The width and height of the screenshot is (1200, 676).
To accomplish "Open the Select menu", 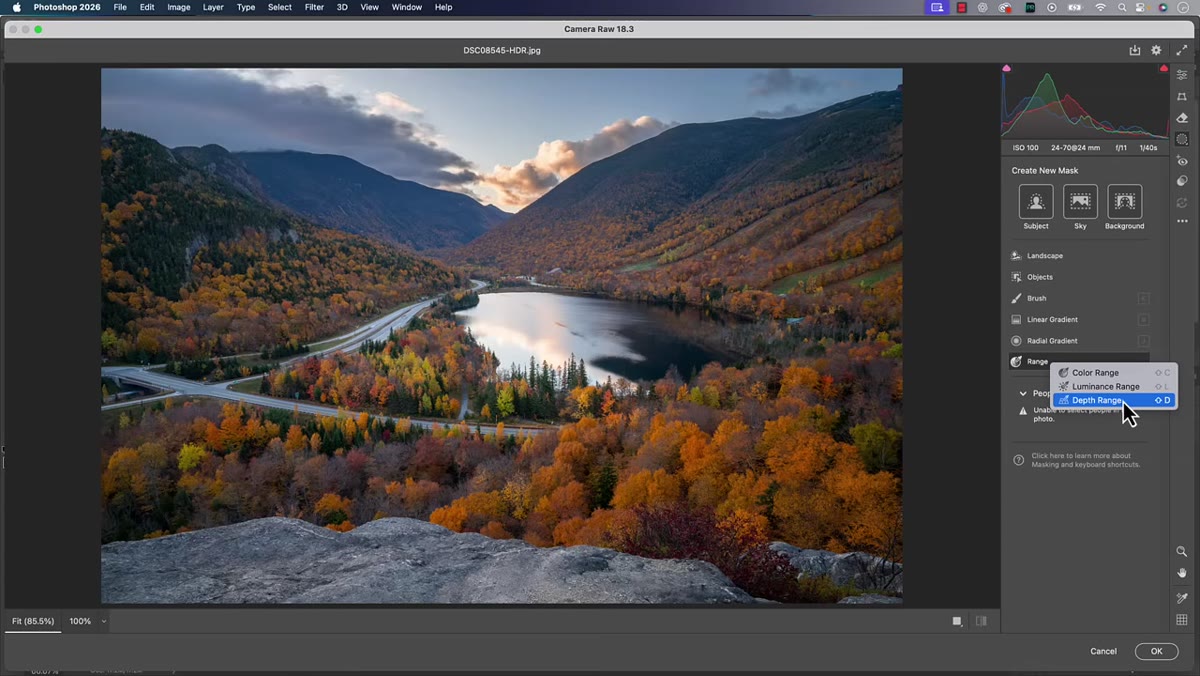I will point(280,7).
